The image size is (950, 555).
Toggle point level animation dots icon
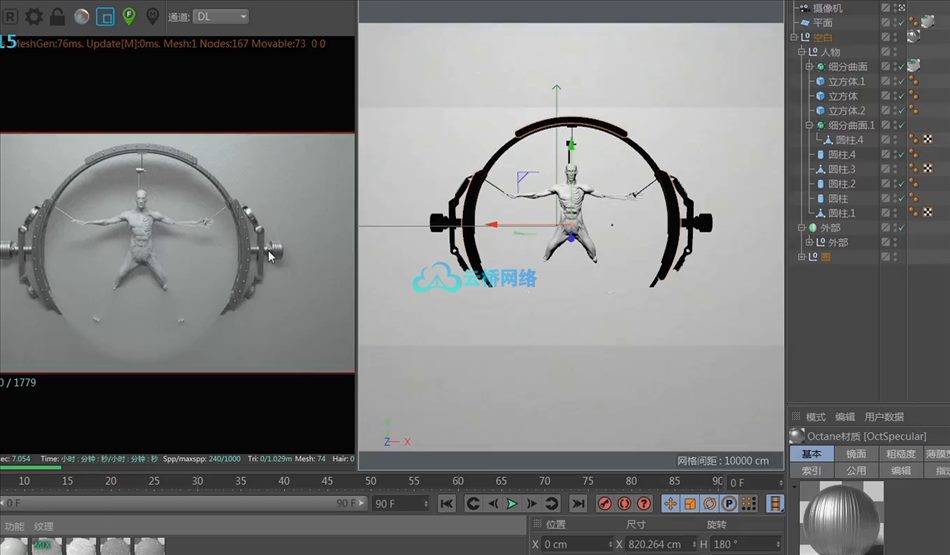(x=749, y=503)
